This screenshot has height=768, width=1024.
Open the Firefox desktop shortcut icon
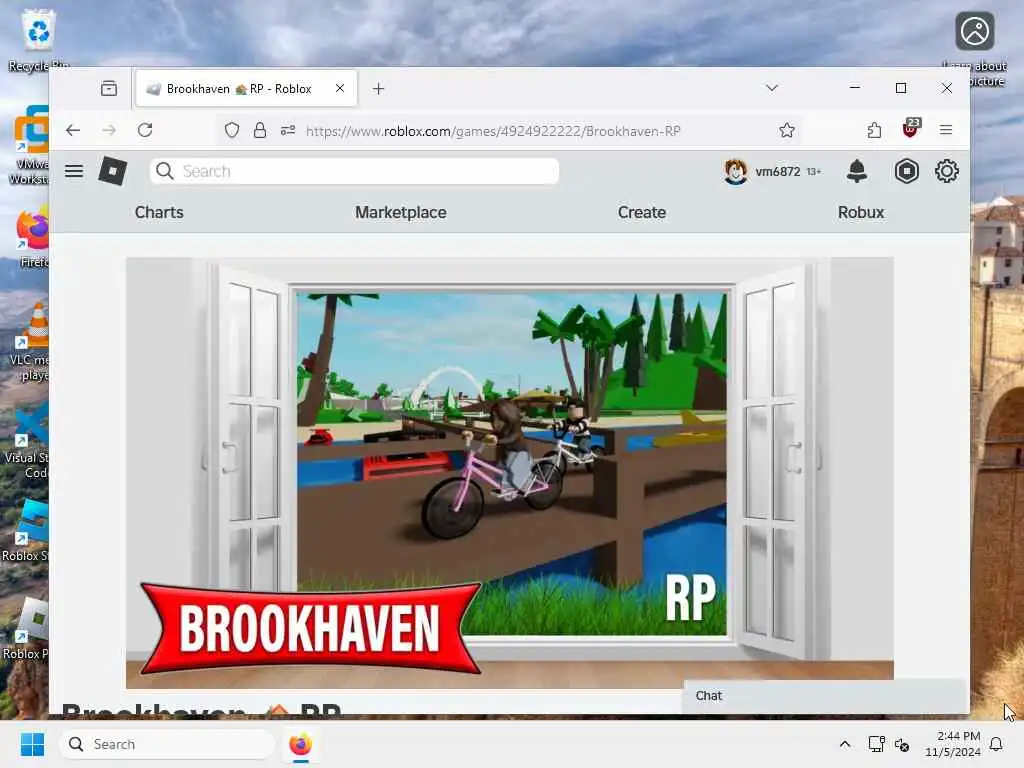(x=33, y=236)
